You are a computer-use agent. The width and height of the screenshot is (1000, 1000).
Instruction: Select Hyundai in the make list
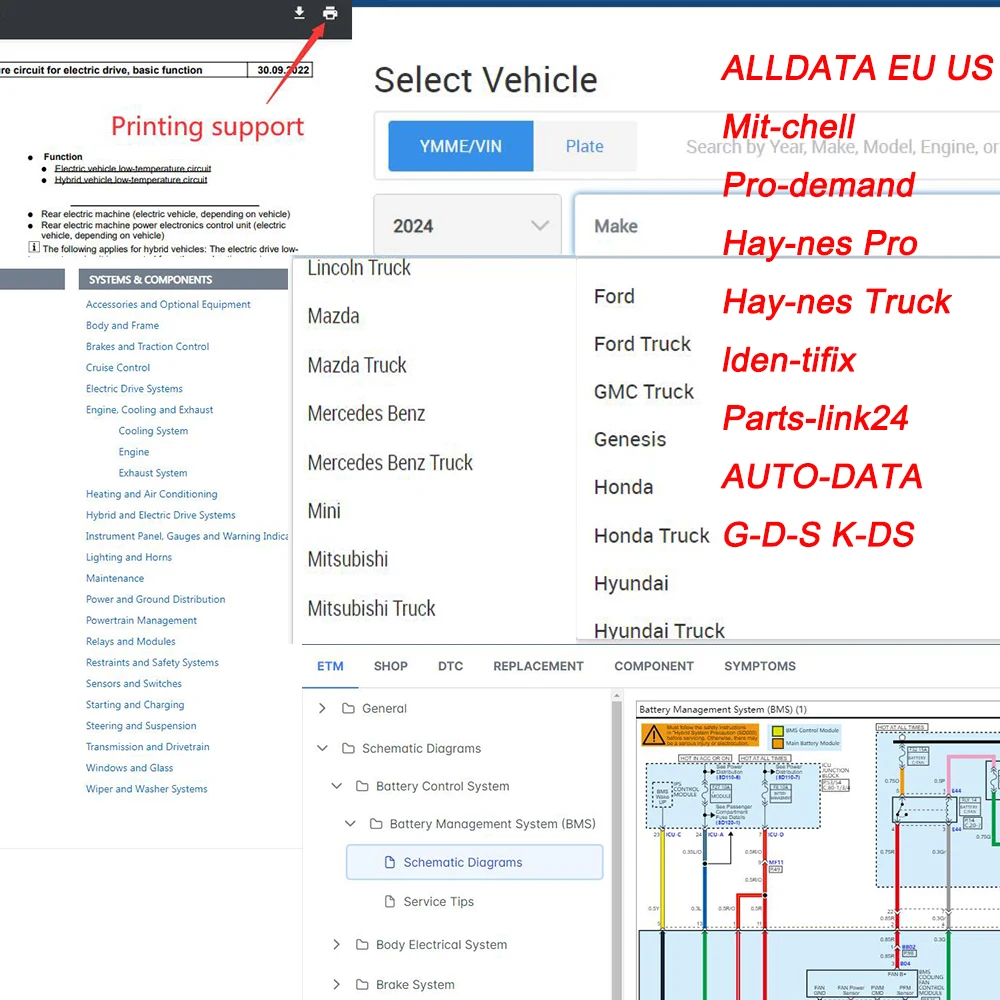(631, 583)
